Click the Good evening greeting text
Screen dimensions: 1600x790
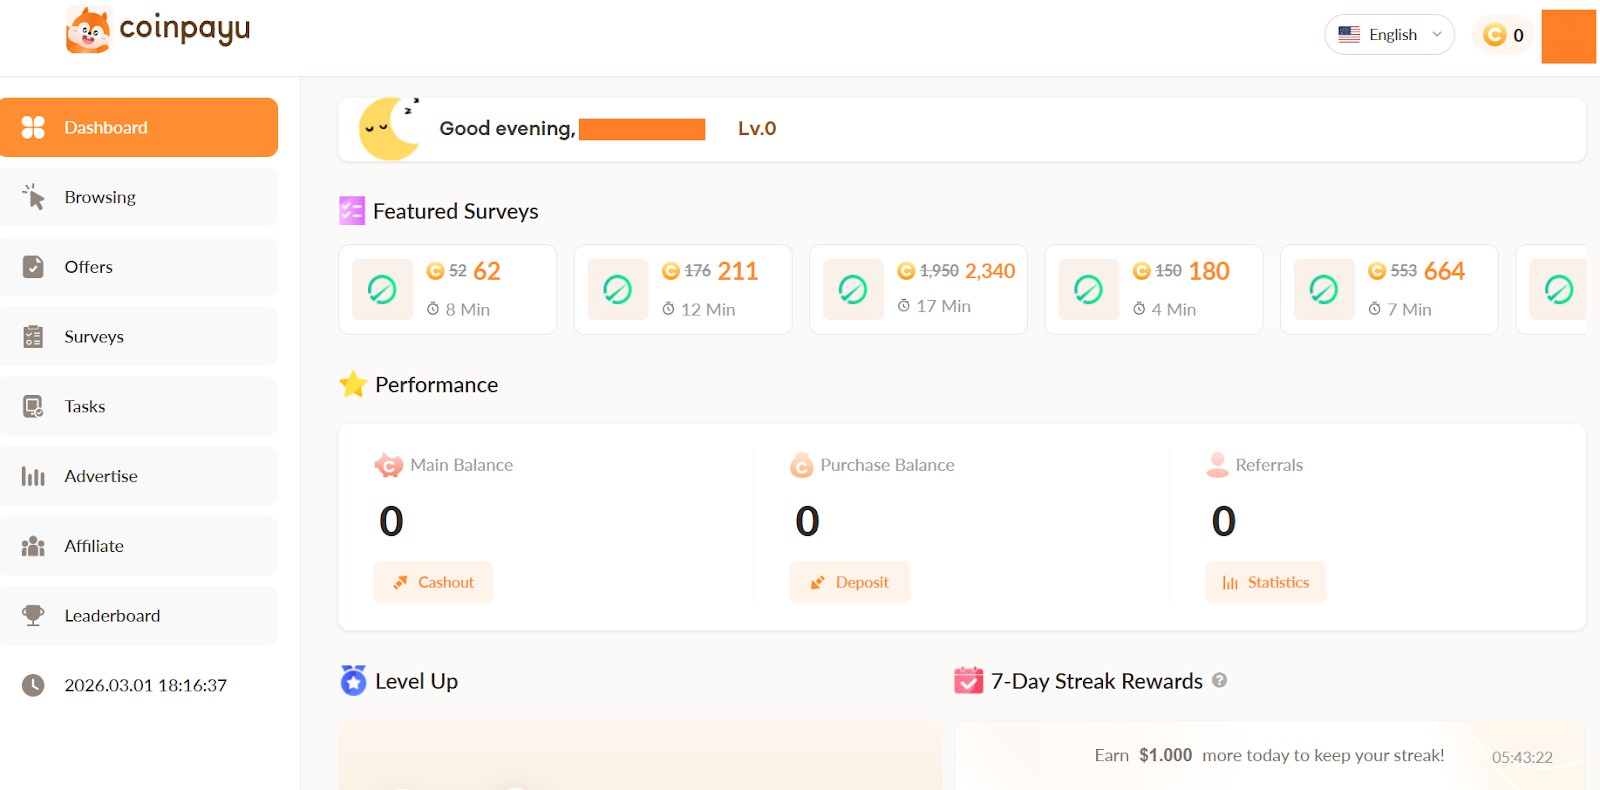pyautogui.click(x=507, y=128)
